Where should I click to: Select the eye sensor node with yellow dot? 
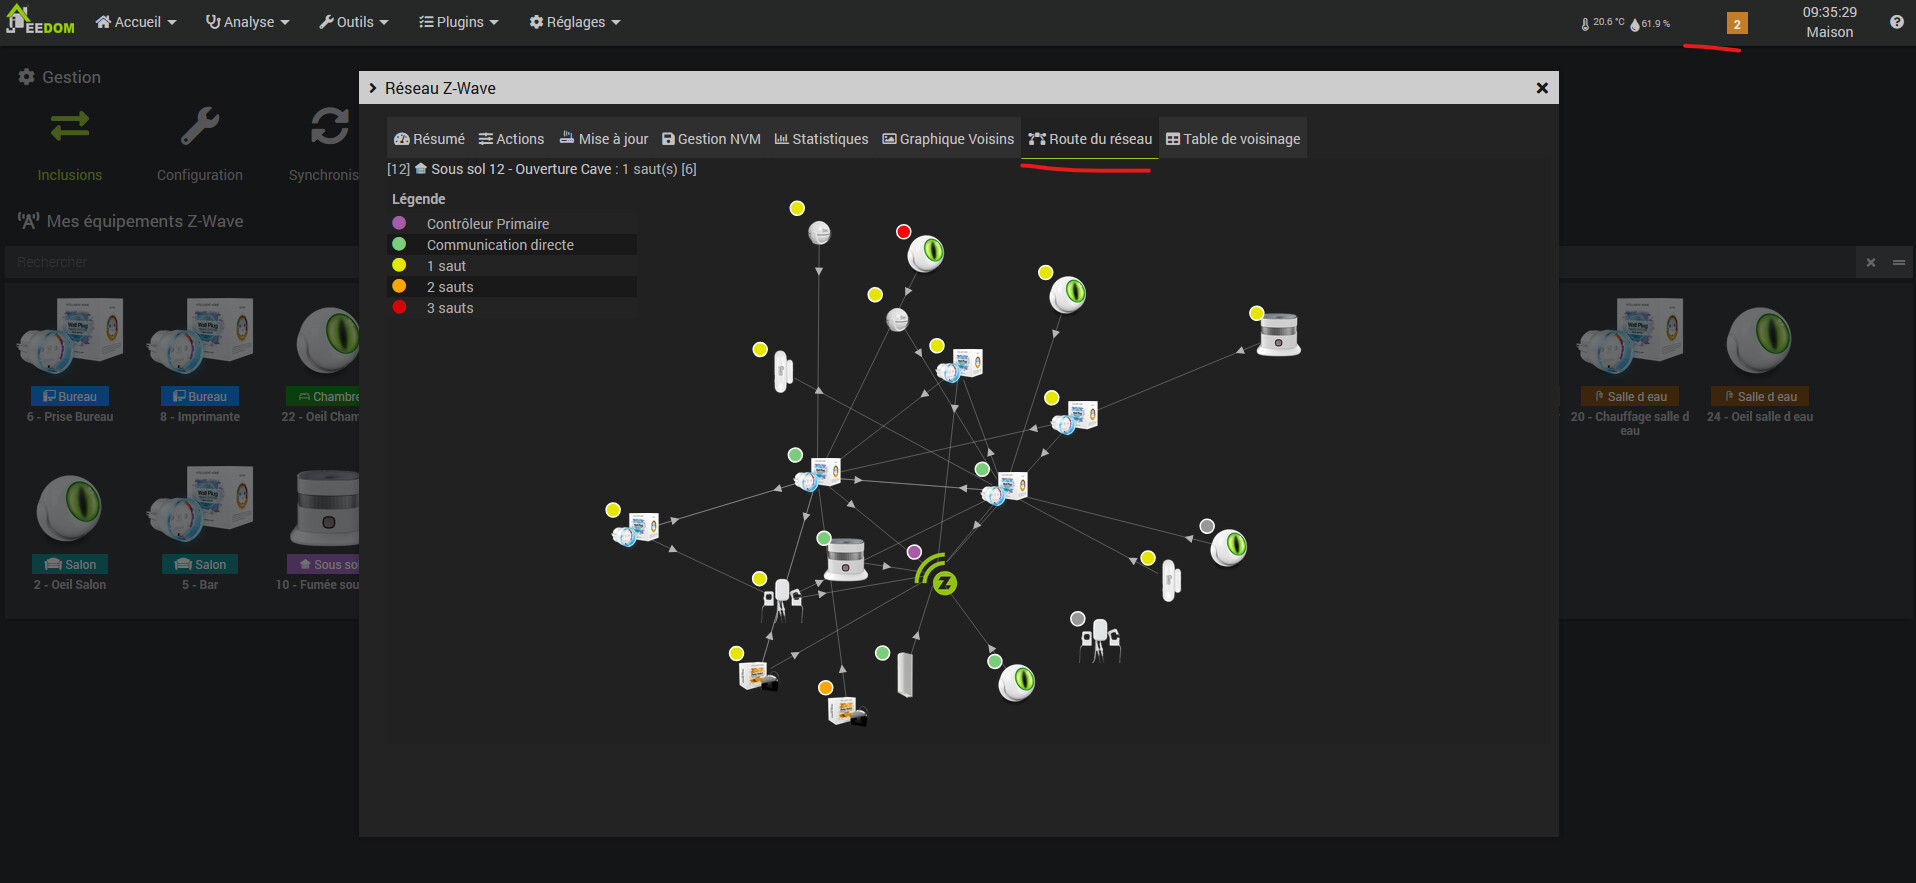coord(1068,294)
